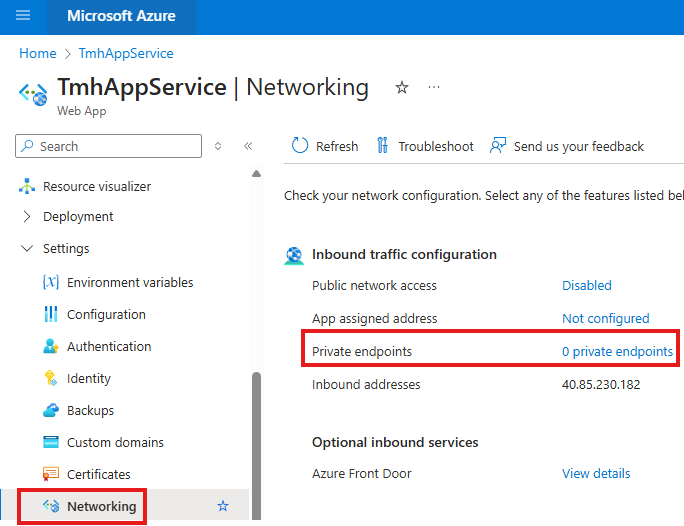Screen dimensions: 684x526
Task: Click Not configured app address link
Action: tap(605, 318)
